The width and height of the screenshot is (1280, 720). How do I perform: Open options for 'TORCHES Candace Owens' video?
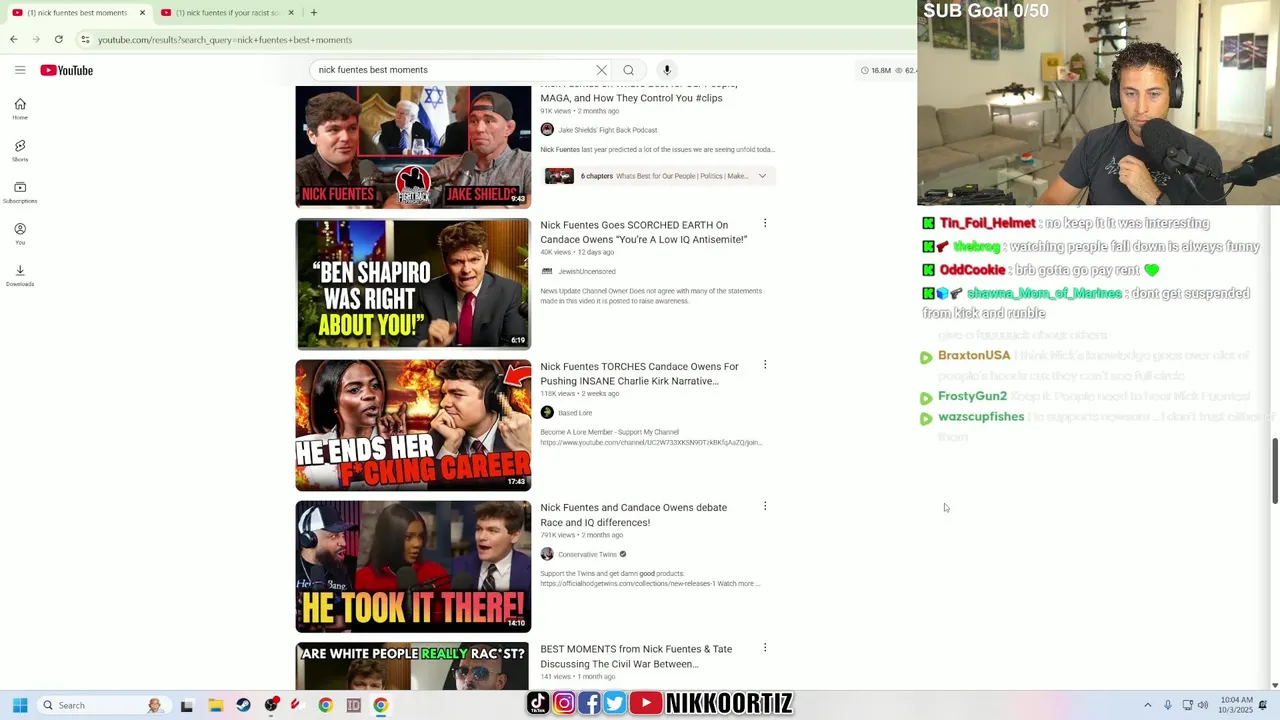pos(765,365)
